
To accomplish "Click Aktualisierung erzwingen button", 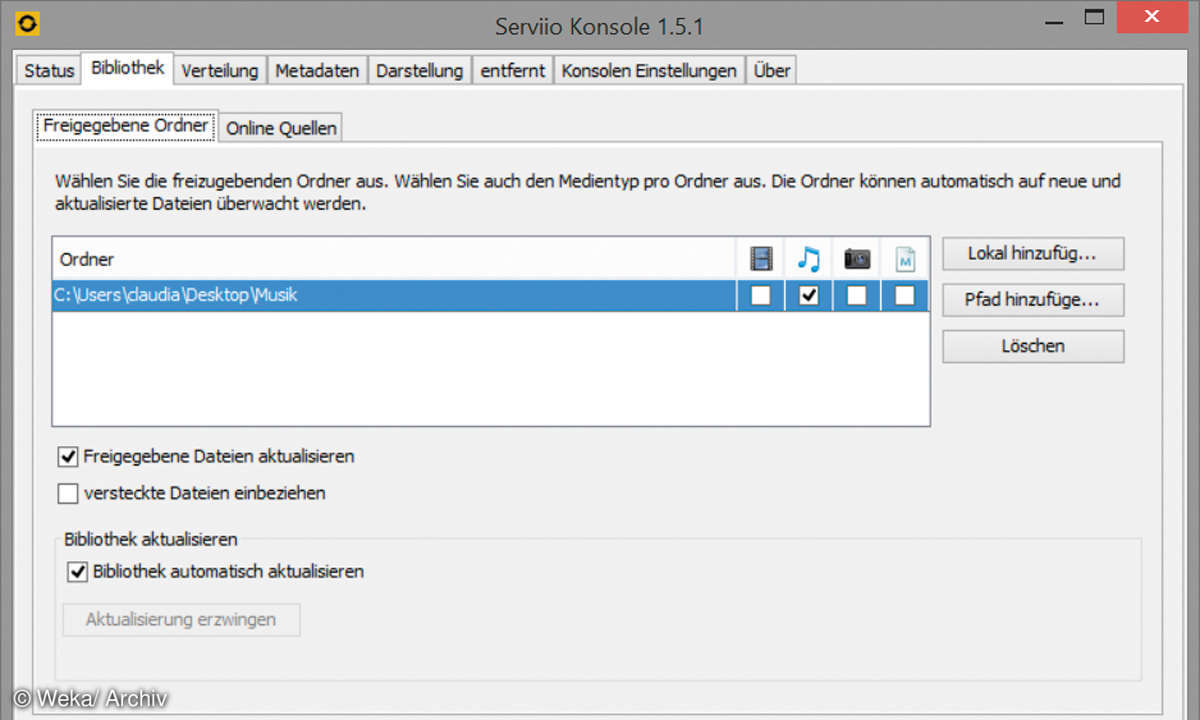I will coord(181,619).
